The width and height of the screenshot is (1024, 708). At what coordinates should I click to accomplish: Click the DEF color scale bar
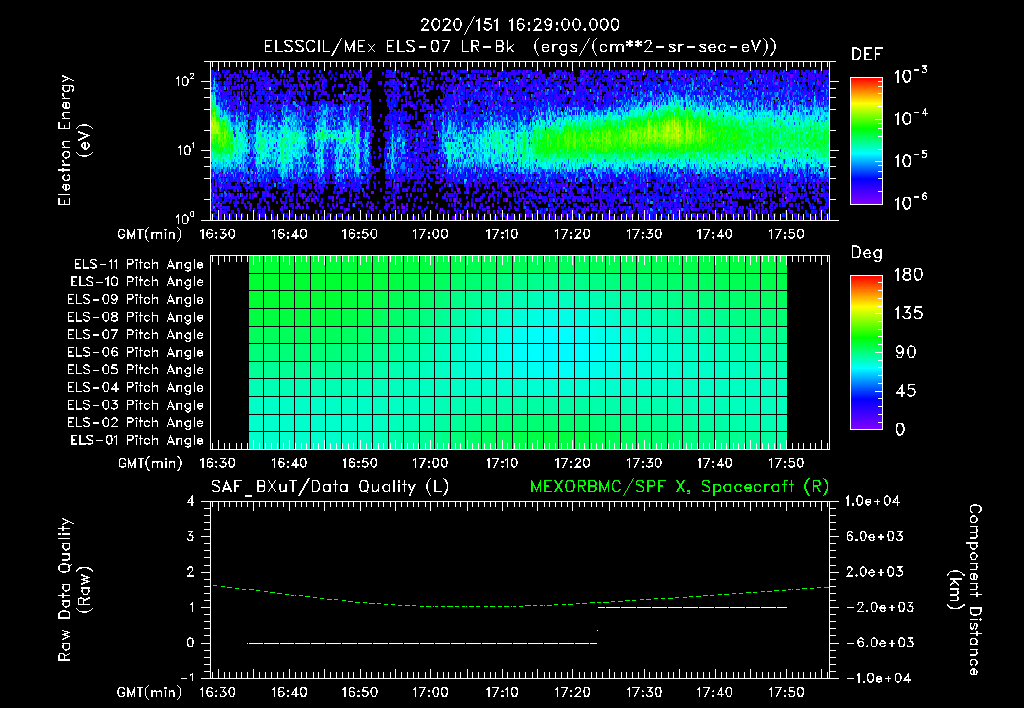(x=866, y=141)
